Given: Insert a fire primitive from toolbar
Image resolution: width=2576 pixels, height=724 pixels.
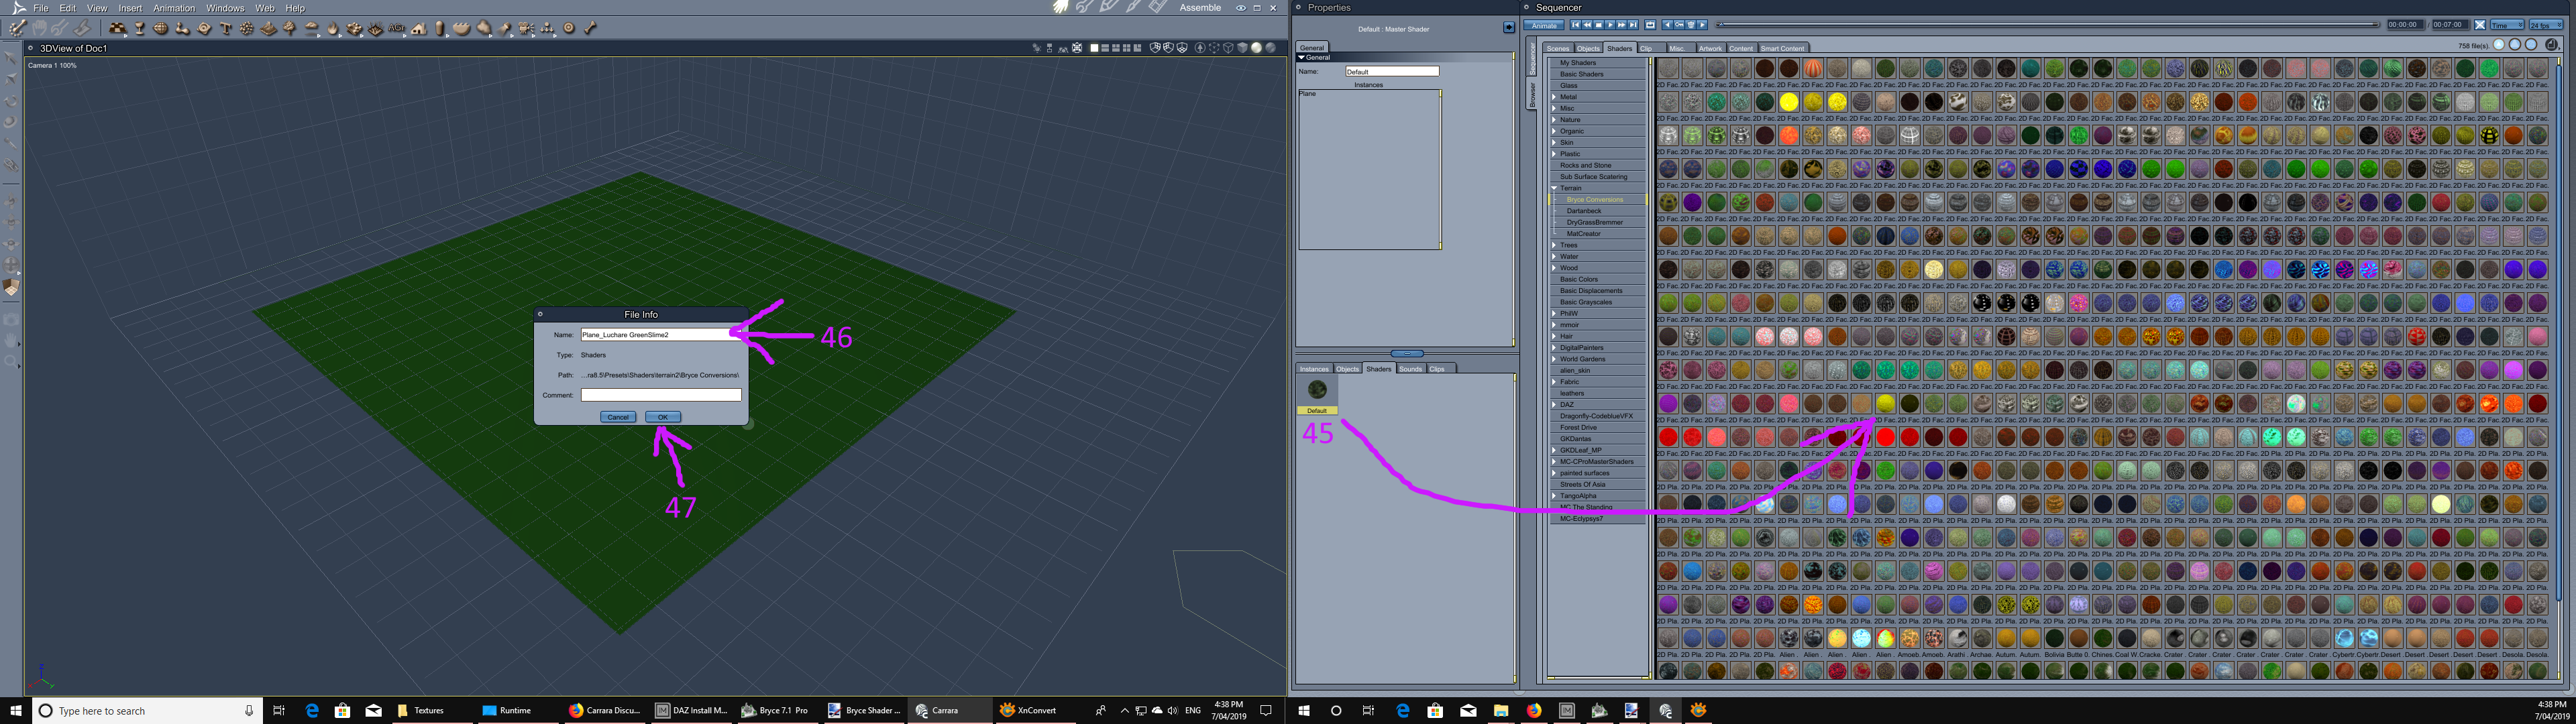Looking at the screenshot, I should [x=332, y=28].
